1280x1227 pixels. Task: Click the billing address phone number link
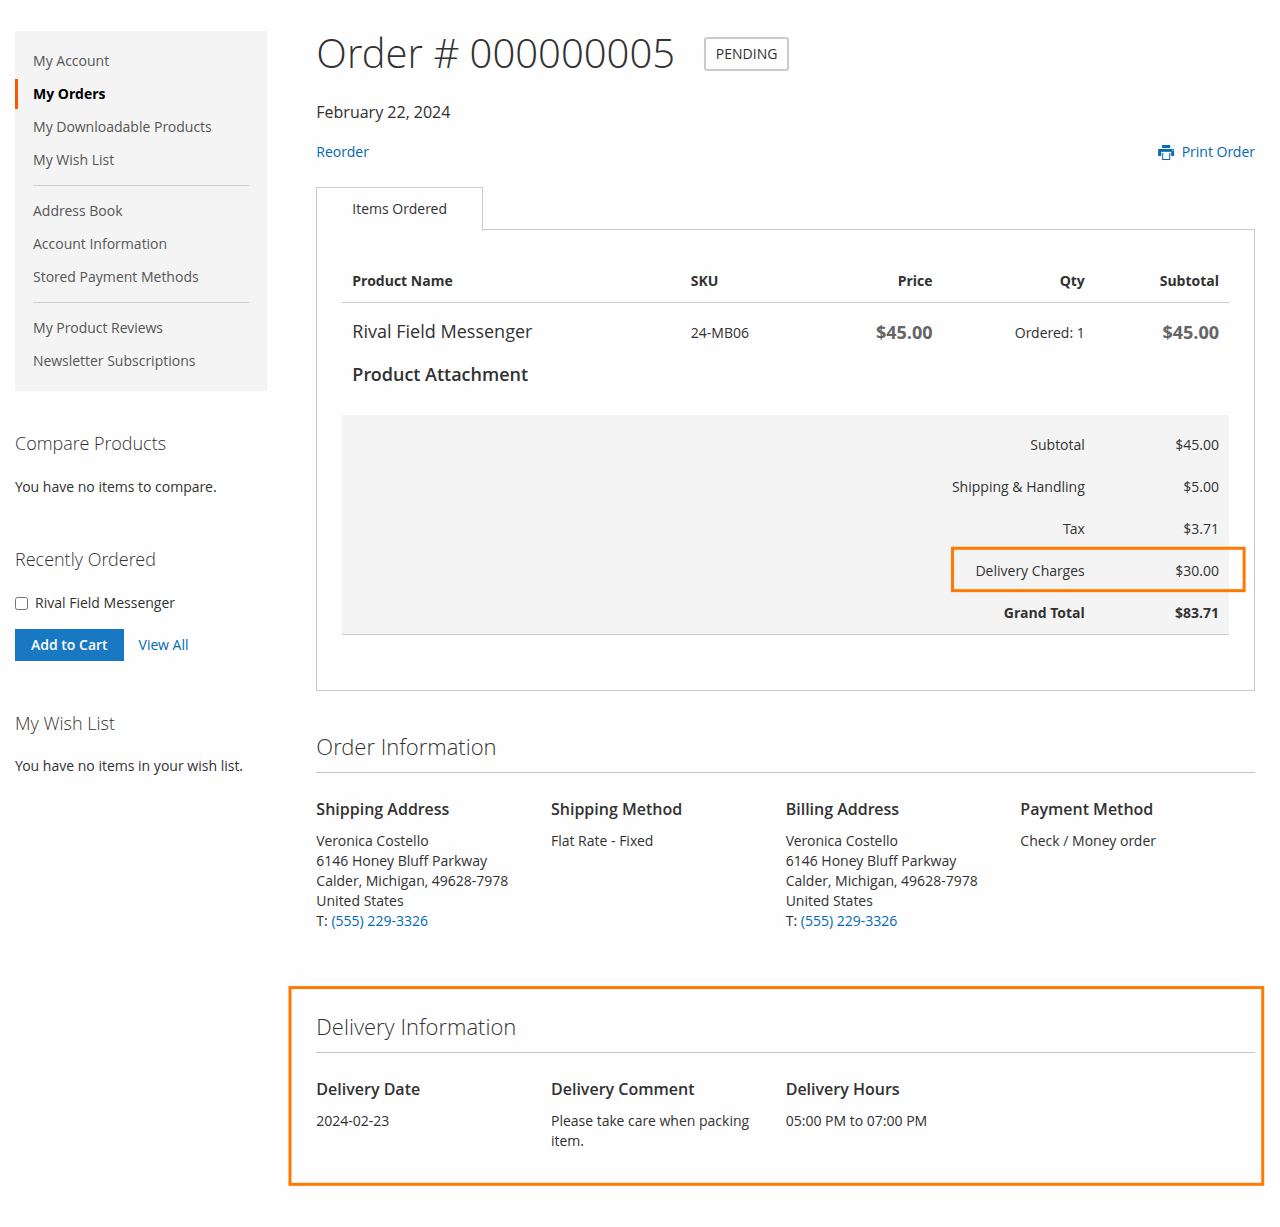(849, 921)
